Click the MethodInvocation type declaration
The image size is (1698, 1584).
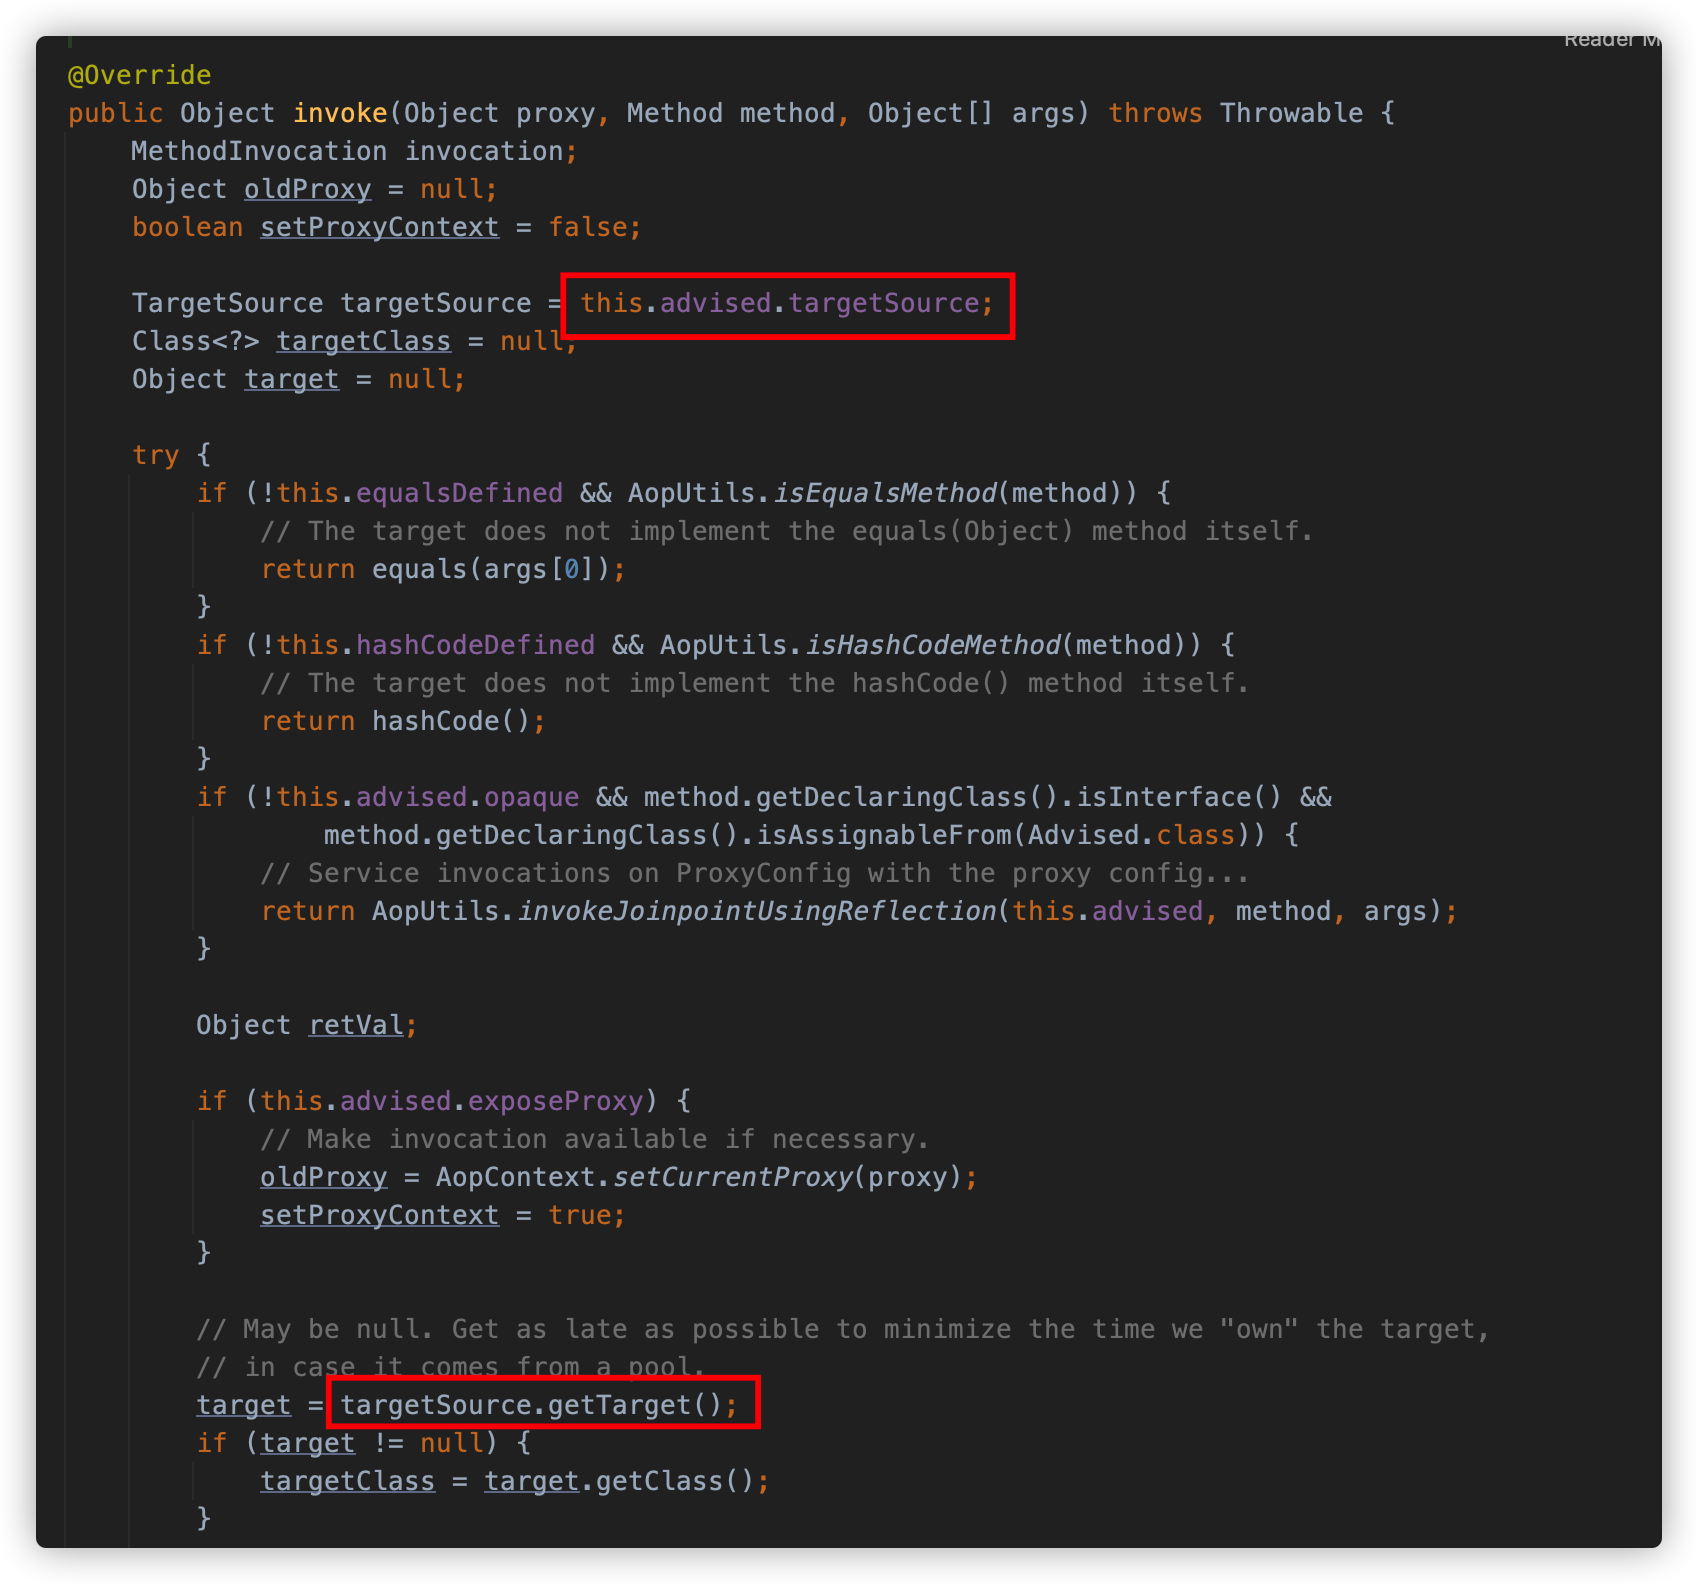[x=258, y=151]
